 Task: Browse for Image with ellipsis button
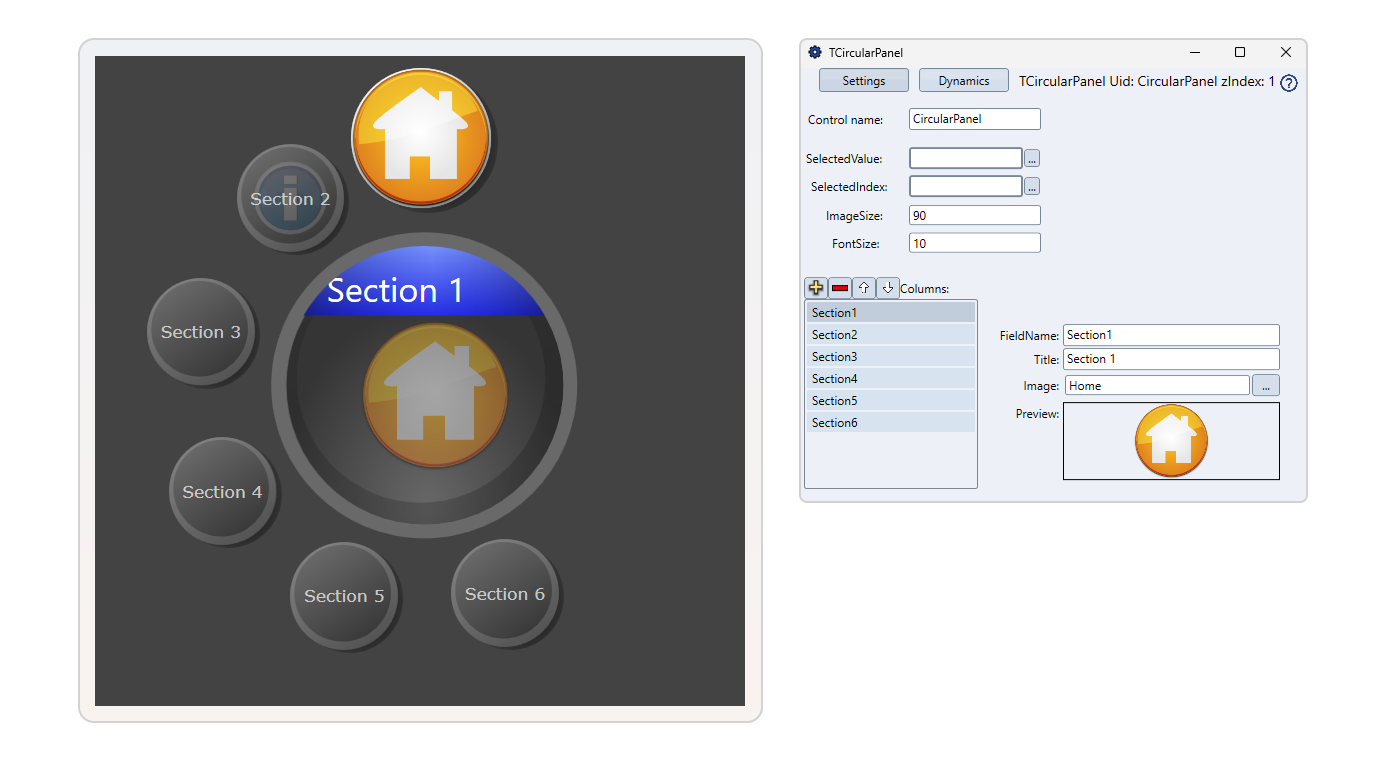point(1265,386)
